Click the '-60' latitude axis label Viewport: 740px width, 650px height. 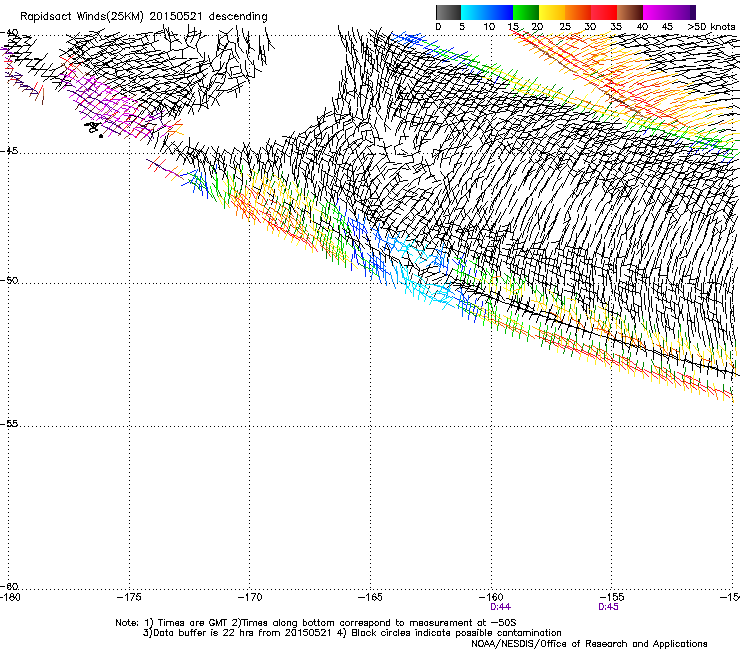pos(10,586)
